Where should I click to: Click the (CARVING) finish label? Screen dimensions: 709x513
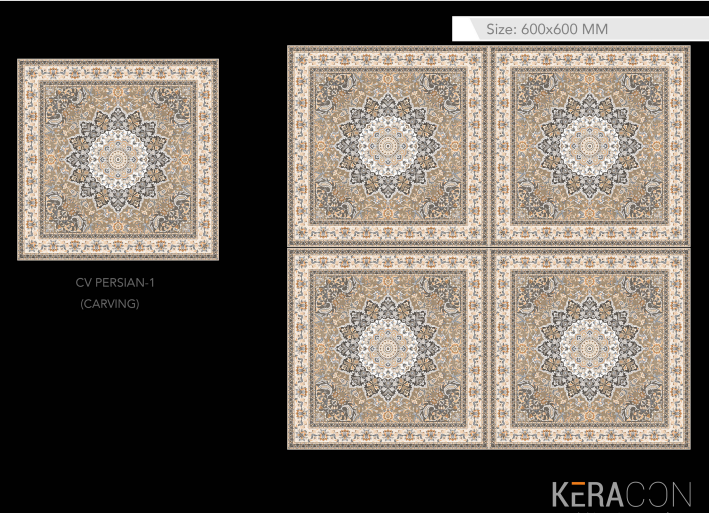click(109, 304)
